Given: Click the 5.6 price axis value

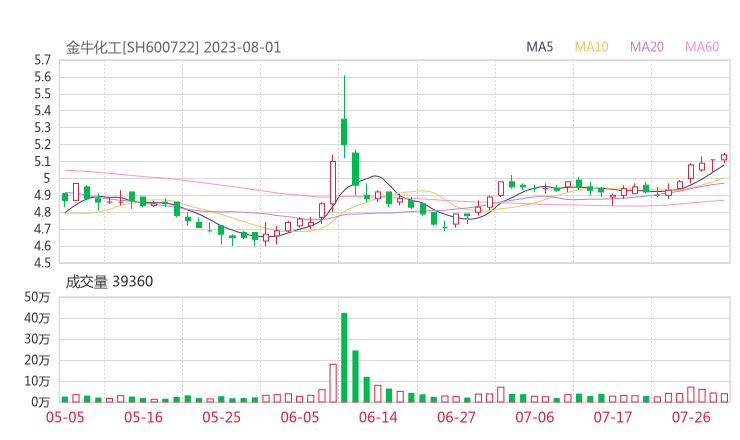Looking at the screenshot, I should 42,77.
